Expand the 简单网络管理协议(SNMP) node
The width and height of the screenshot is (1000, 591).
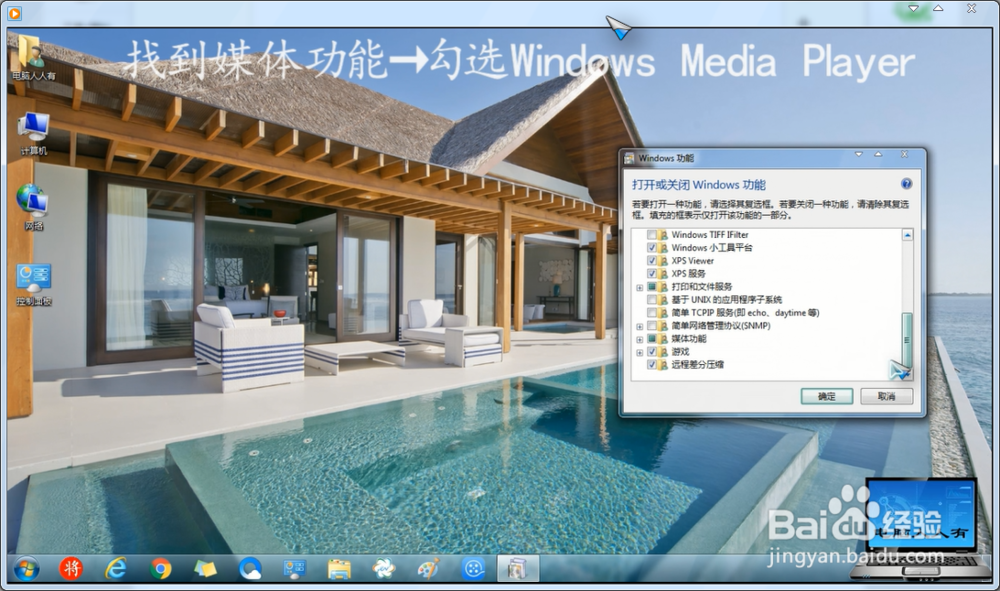pyautogui.click(x=640, y=326)
